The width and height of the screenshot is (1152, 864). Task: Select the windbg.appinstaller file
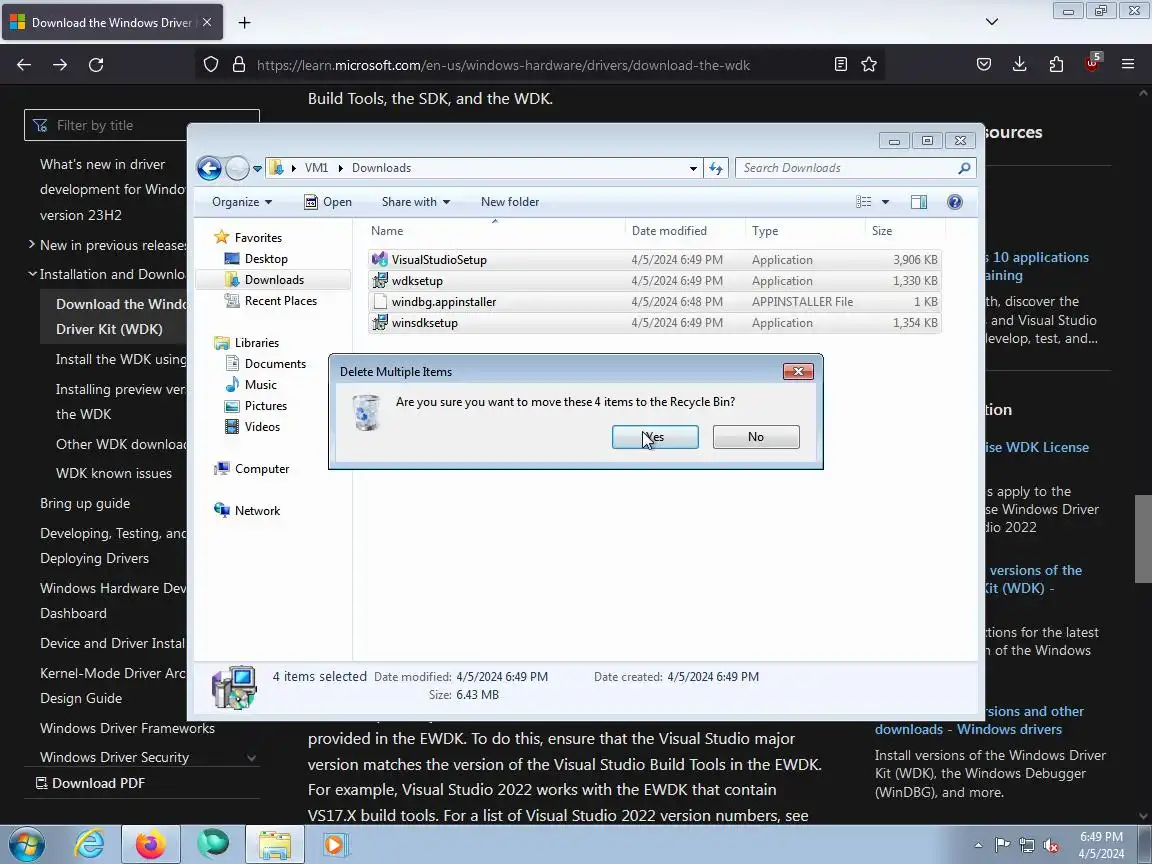click(655, 301)
